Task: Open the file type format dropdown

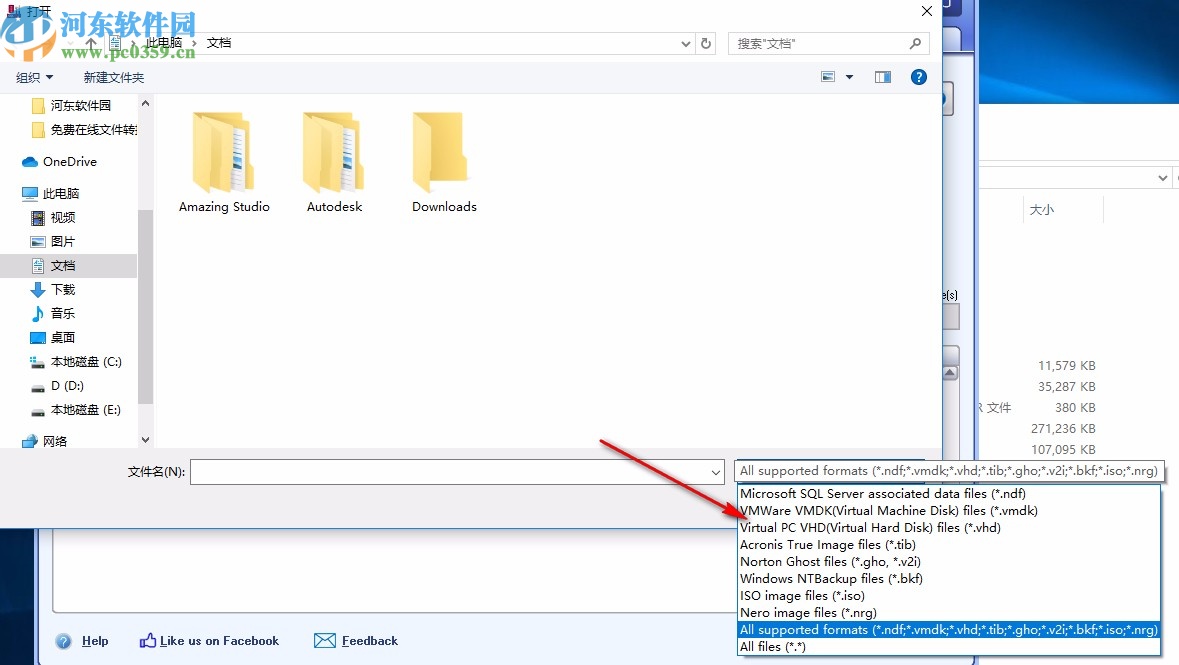Action: pyautogui.click(x=948, y=470)
